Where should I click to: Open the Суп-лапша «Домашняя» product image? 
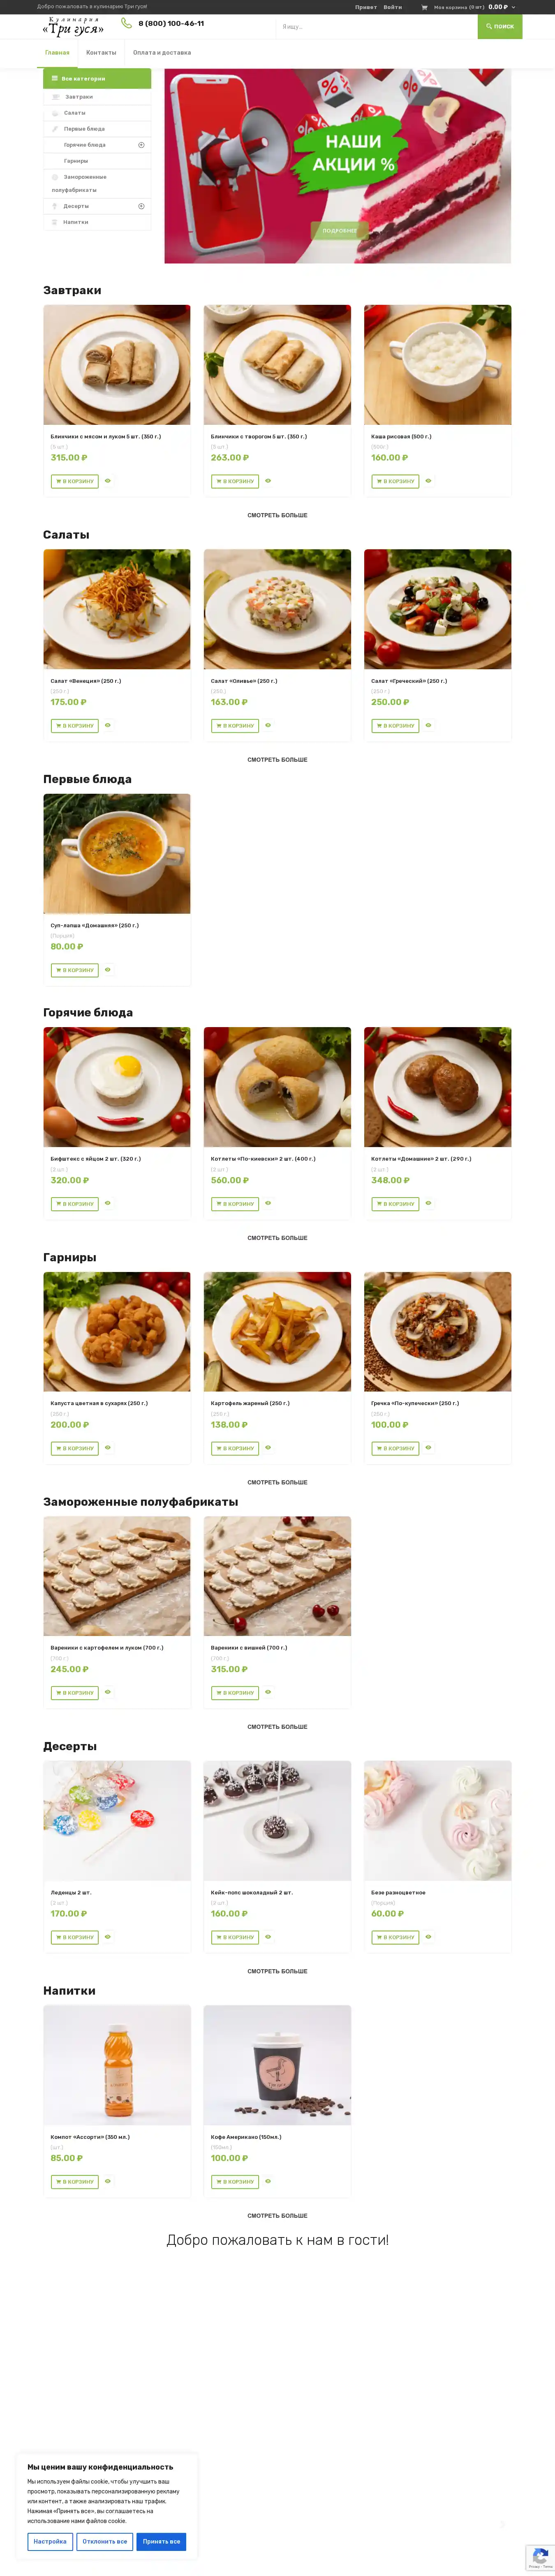point(117,853)
